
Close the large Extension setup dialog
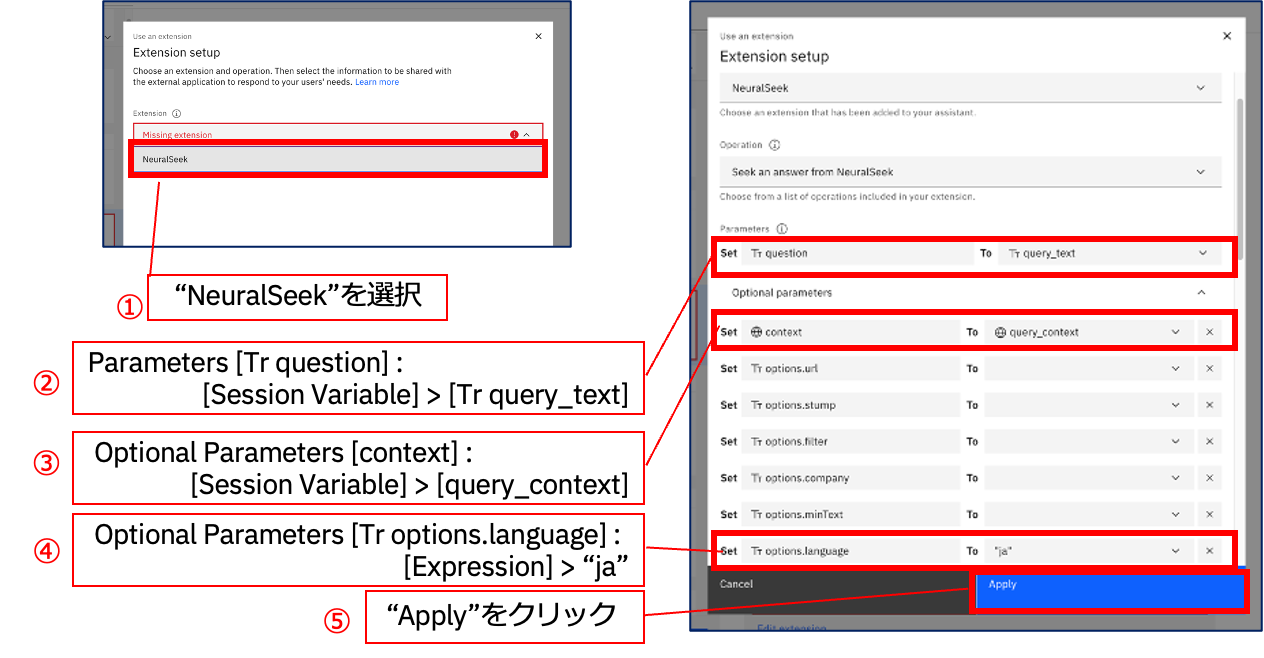click(x=1227, y=36)
